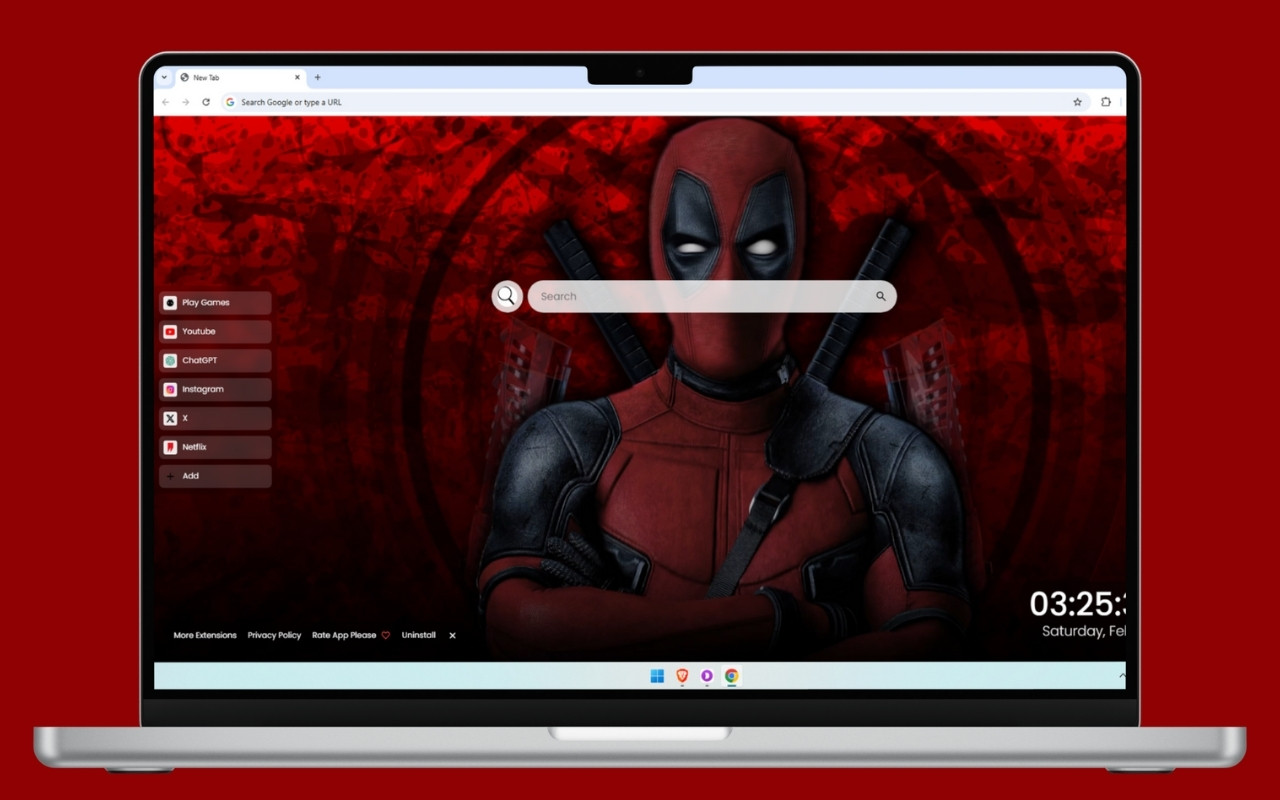Go forward with the browser forward arrow
This screenshot has height=800, width=1280.
186,102
